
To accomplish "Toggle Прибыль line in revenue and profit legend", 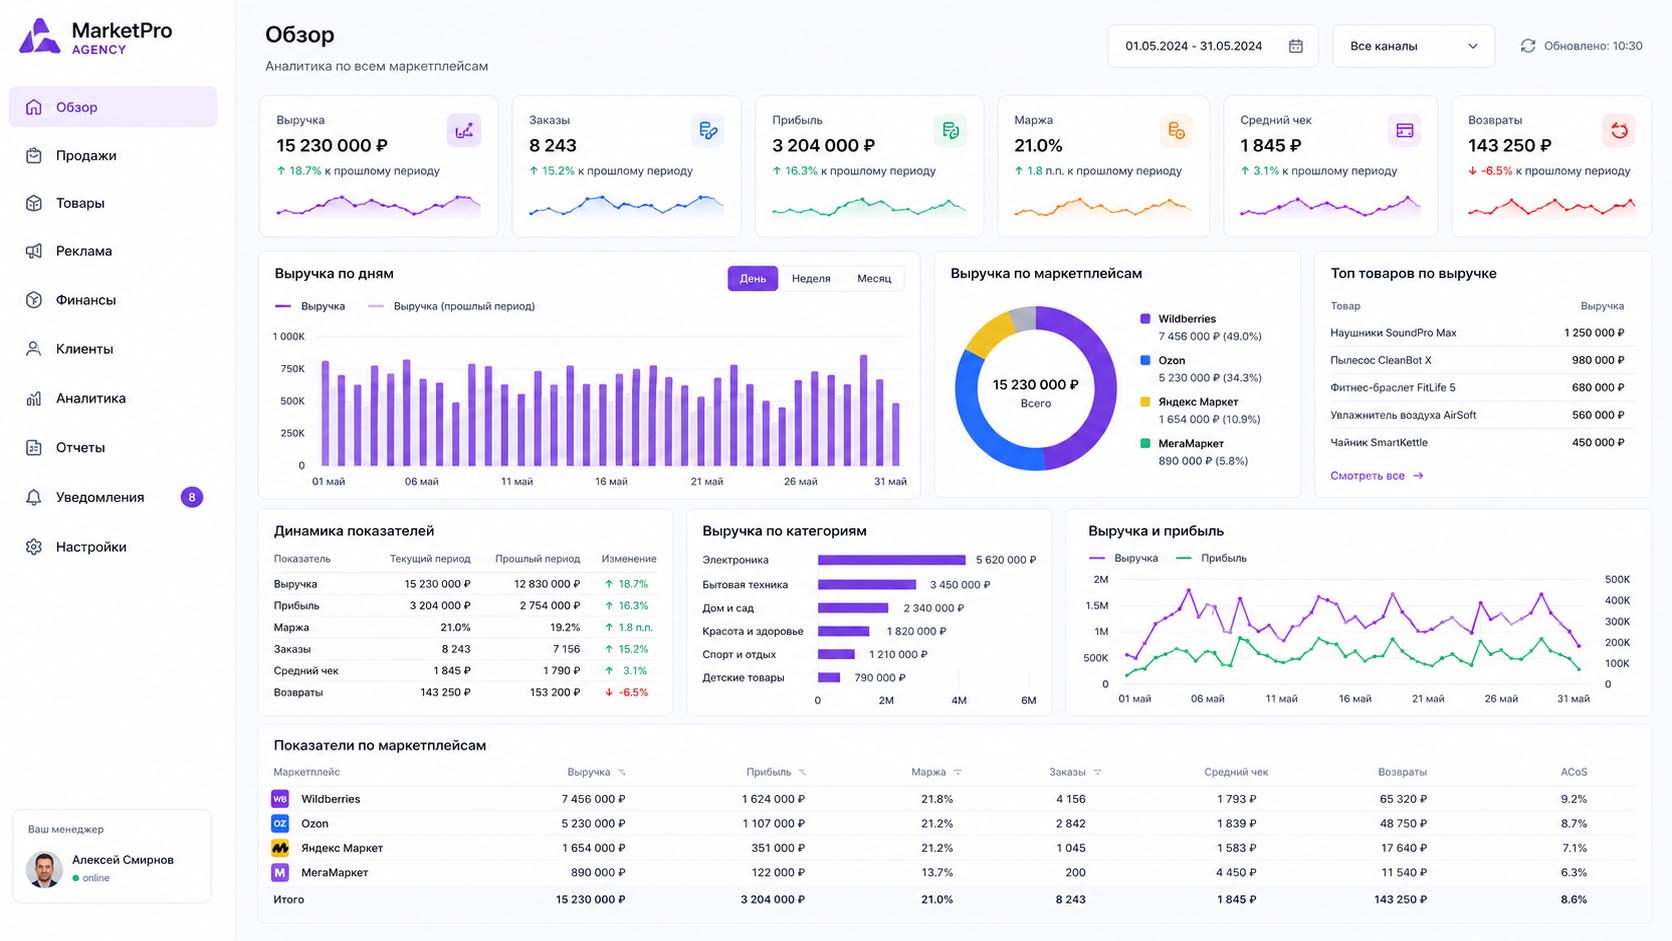I will [x=1211, y=558].
